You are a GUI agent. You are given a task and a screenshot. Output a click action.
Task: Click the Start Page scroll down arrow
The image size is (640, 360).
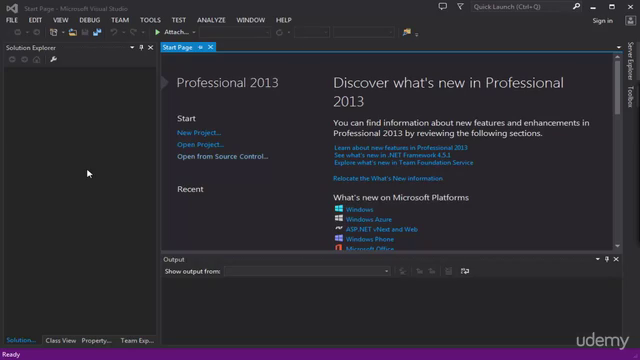click(x=617, y=246)
